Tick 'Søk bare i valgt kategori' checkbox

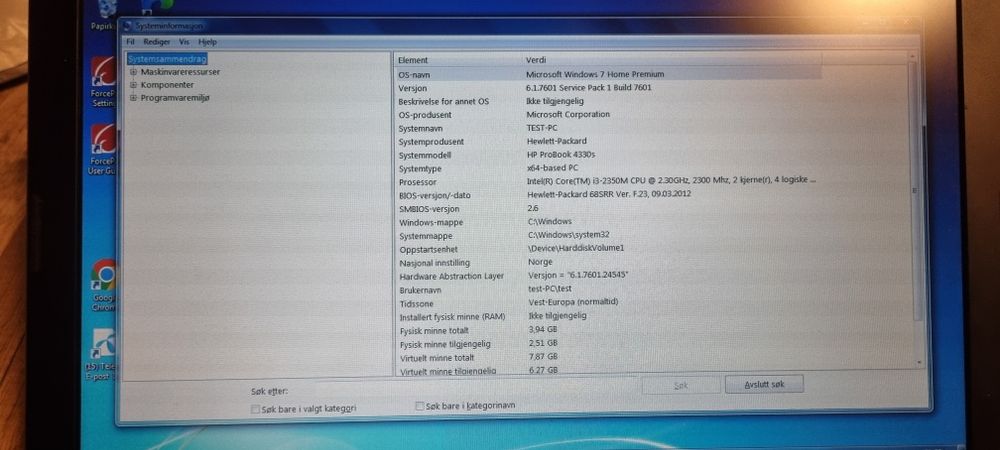click(255, 409)
